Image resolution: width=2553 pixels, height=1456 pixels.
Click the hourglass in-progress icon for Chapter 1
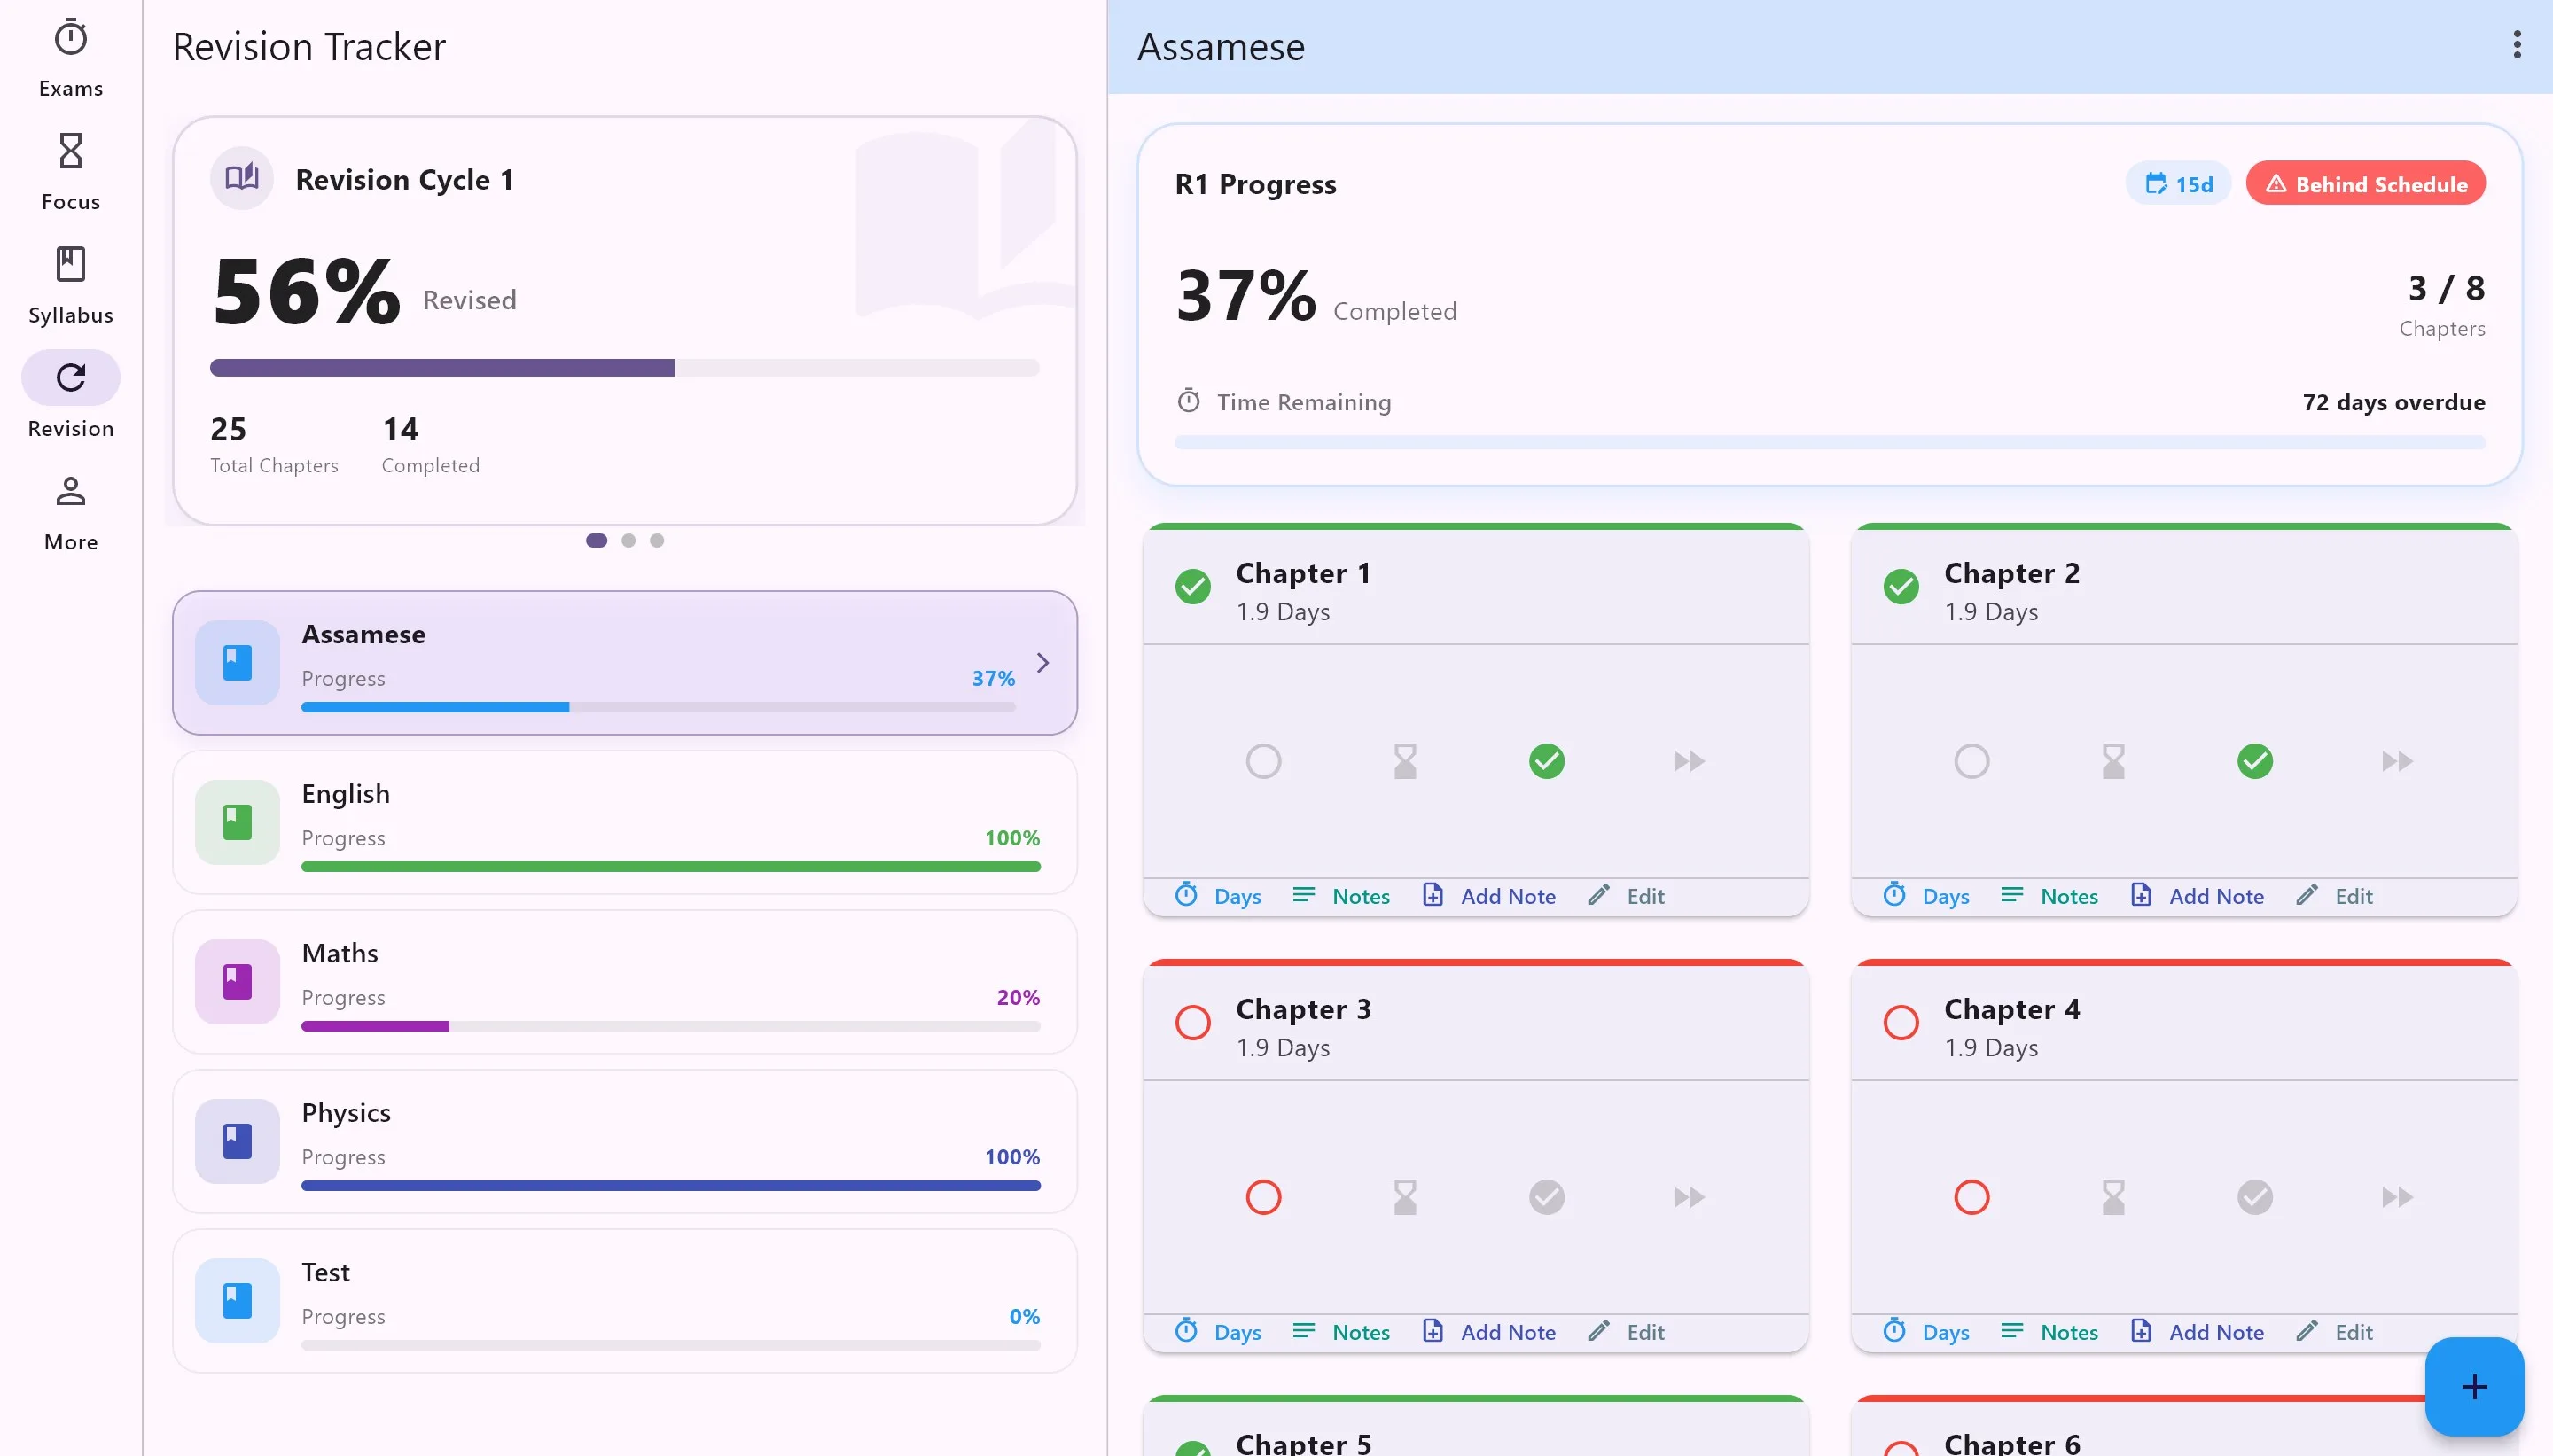[1405, 761]
